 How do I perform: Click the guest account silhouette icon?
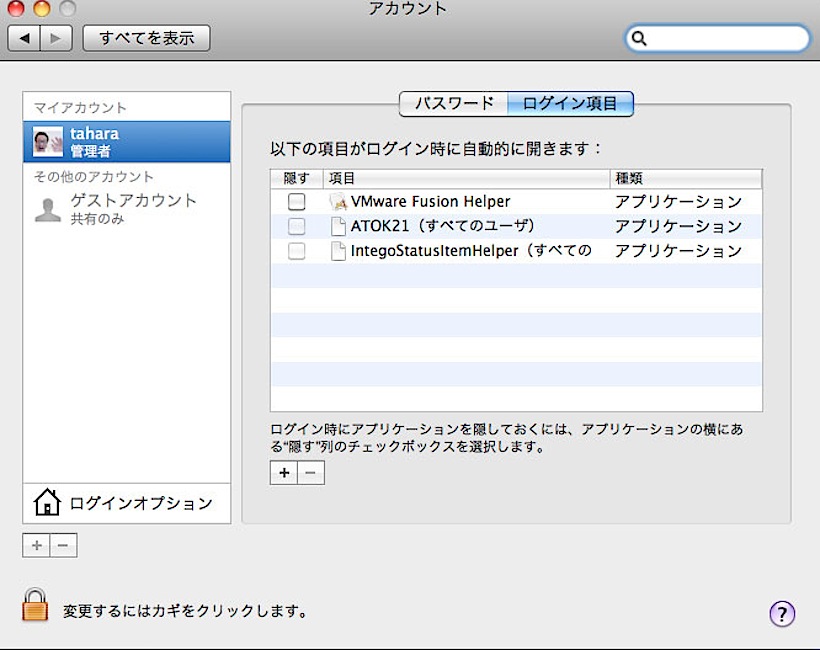[48, 210]
